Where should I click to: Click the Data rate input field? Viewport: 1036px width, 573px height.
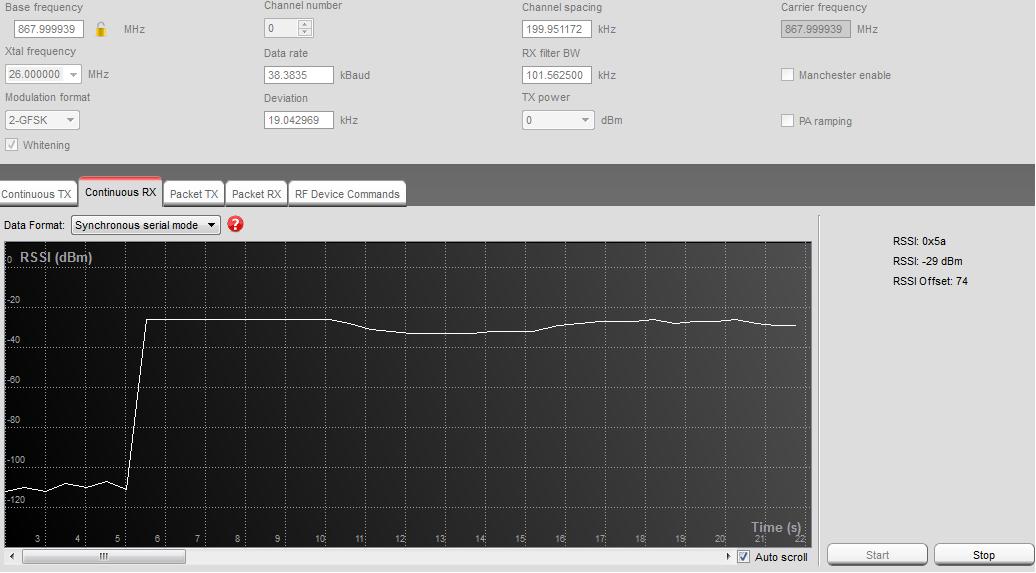point(299,75)
